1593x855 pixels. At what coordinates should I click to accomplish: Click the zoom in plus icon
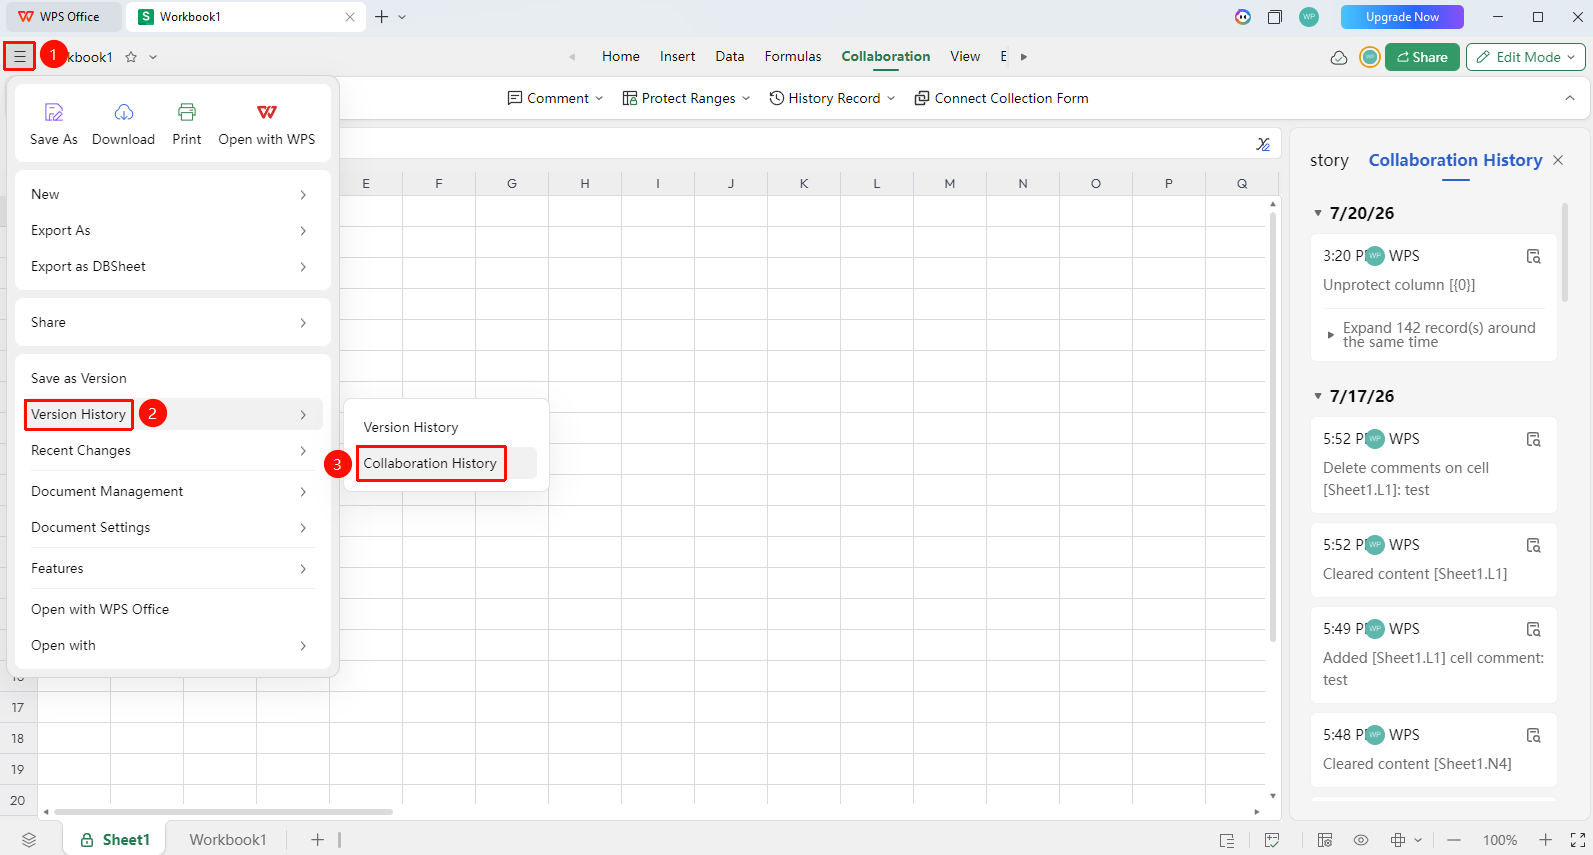click(x=1545, y=840)
